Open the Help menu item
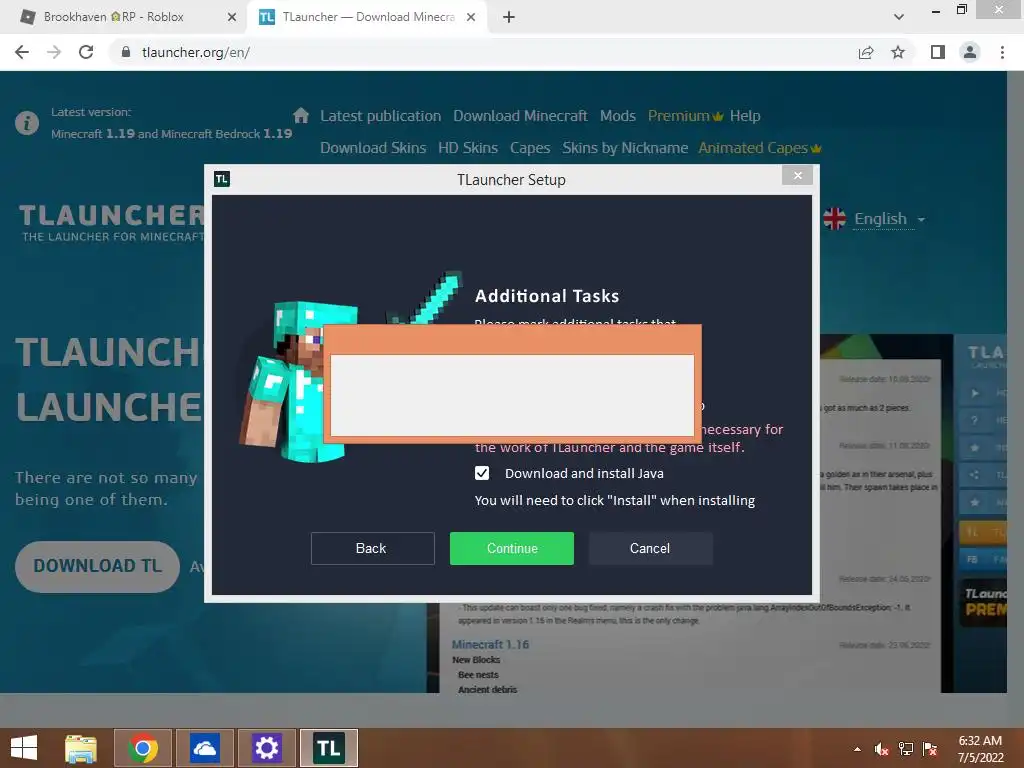The width and height of the screenshot is (1024, 768). pos(745,116)
